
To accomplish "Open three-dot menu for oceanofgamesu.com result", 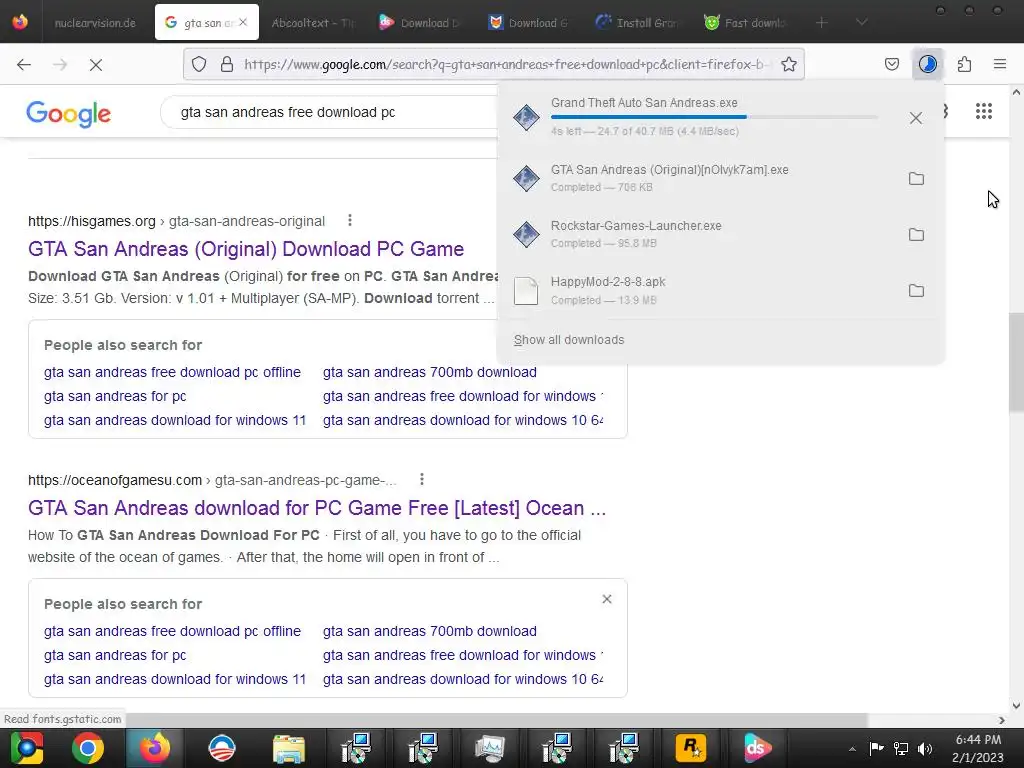I will [422, 479].
